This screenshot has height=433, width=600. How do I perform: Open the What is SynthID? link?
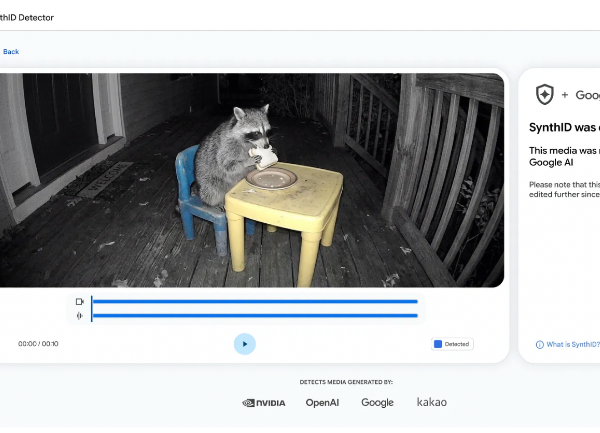click(x=573, y=344)
